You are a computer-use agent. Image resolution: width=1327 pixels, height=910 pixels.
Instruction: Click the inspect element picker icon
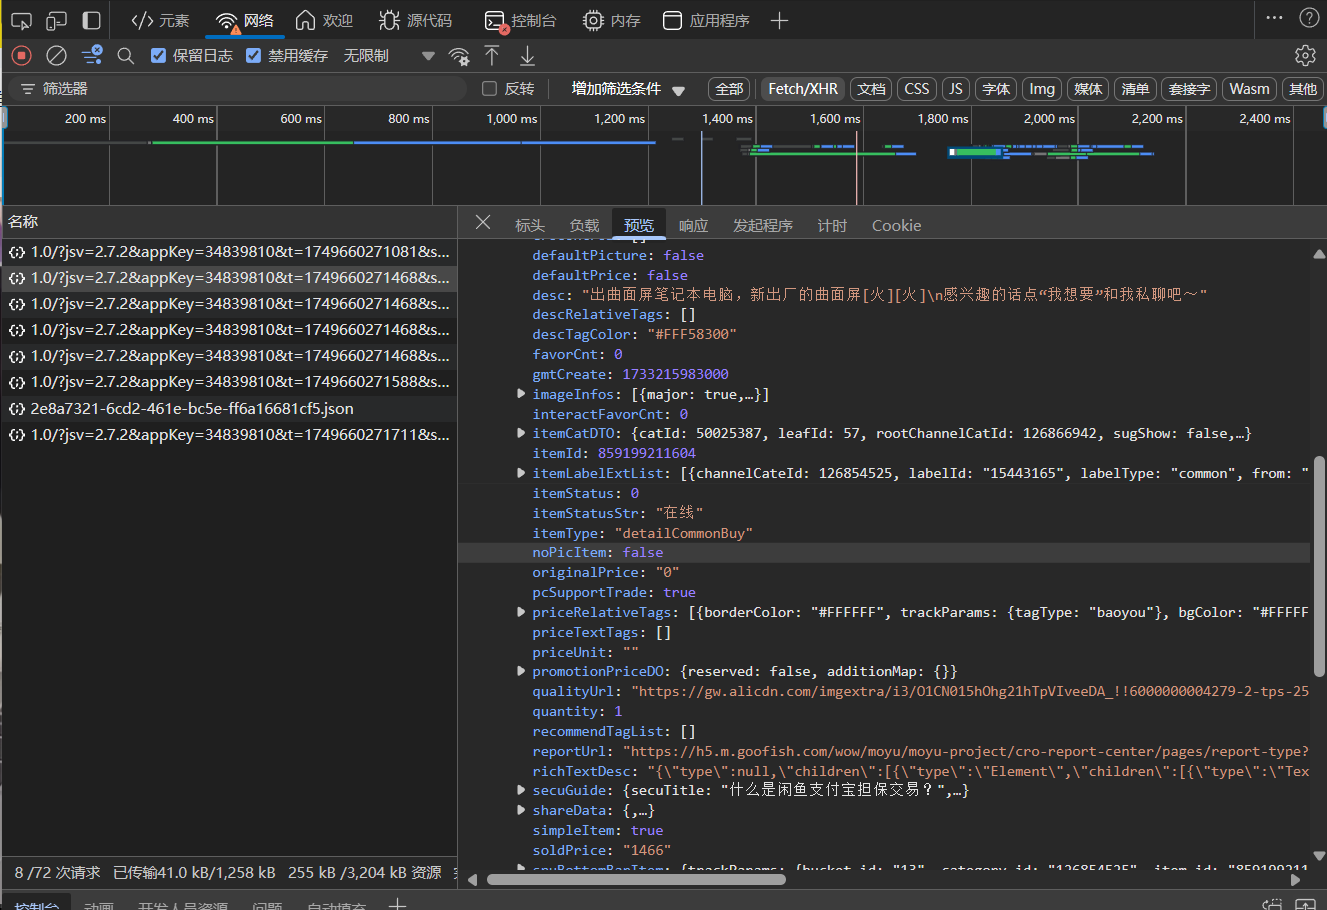coord(21,20)
